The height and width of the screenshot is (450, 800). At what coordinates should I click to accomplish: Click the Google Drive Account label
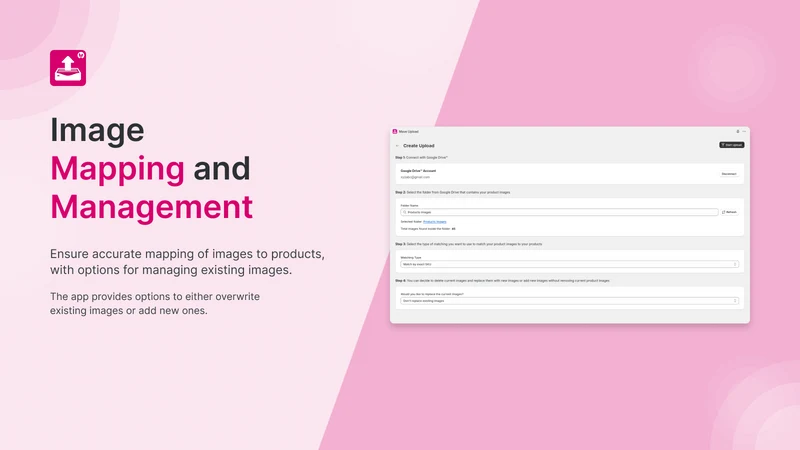point(418,171)
